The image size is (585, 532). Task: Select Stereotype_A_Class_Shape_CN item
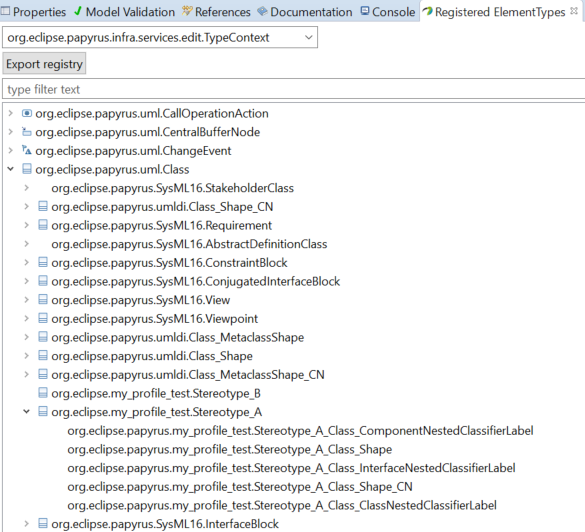click(240, 486)
